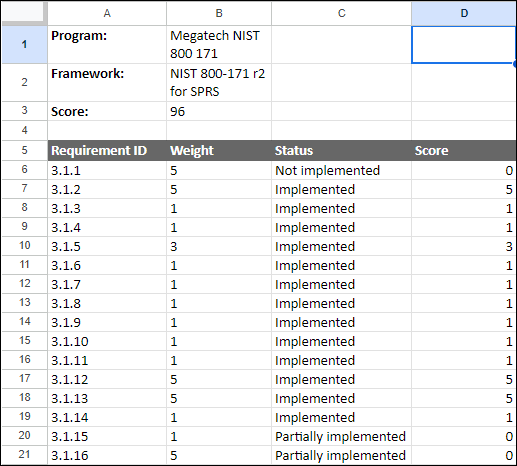Image resolution: width=517 pixels, height=466 pixels.
Task: Select row 15 header
Action: [x=24, y=341]
